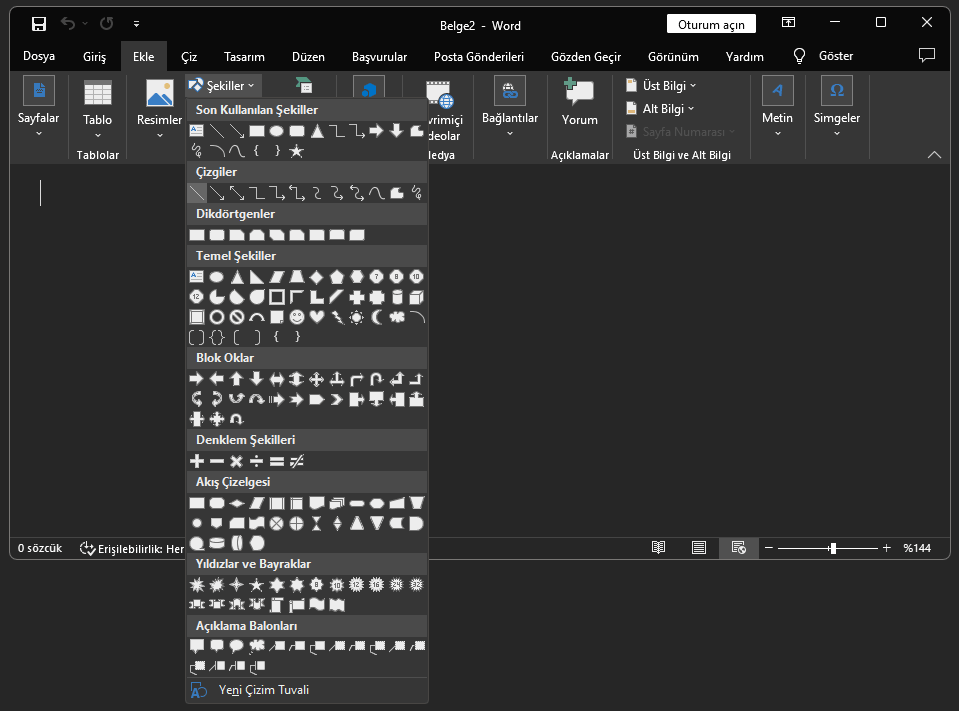The height and width of the screenshot is (711, 959).
Task: Open ribbon display options button in title bar
Action: click(788, 23)
